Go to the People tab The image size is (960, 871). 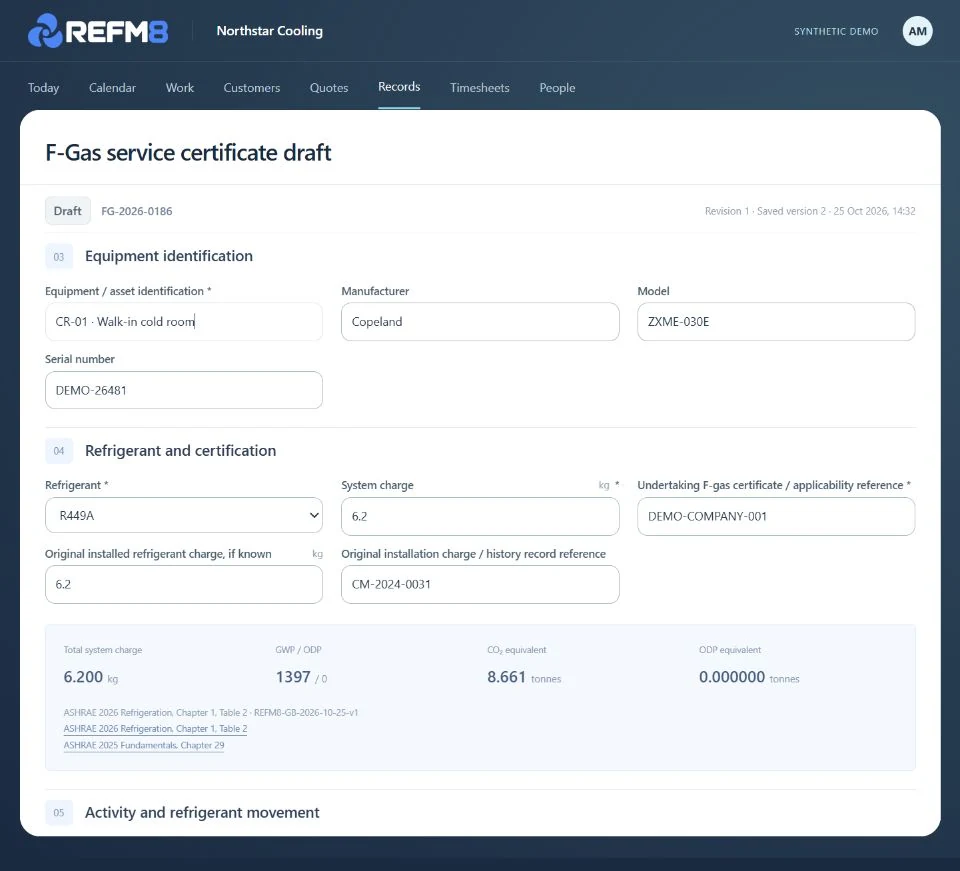coord(557,88)
